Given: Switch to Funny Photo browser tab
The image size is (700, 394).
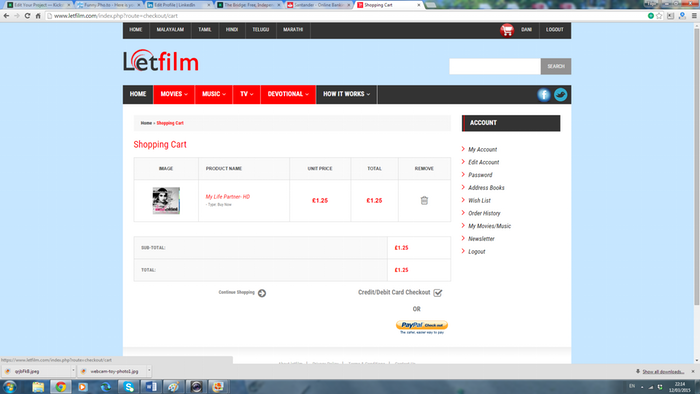Looking at the screenshot, I should tap(108, 5).
